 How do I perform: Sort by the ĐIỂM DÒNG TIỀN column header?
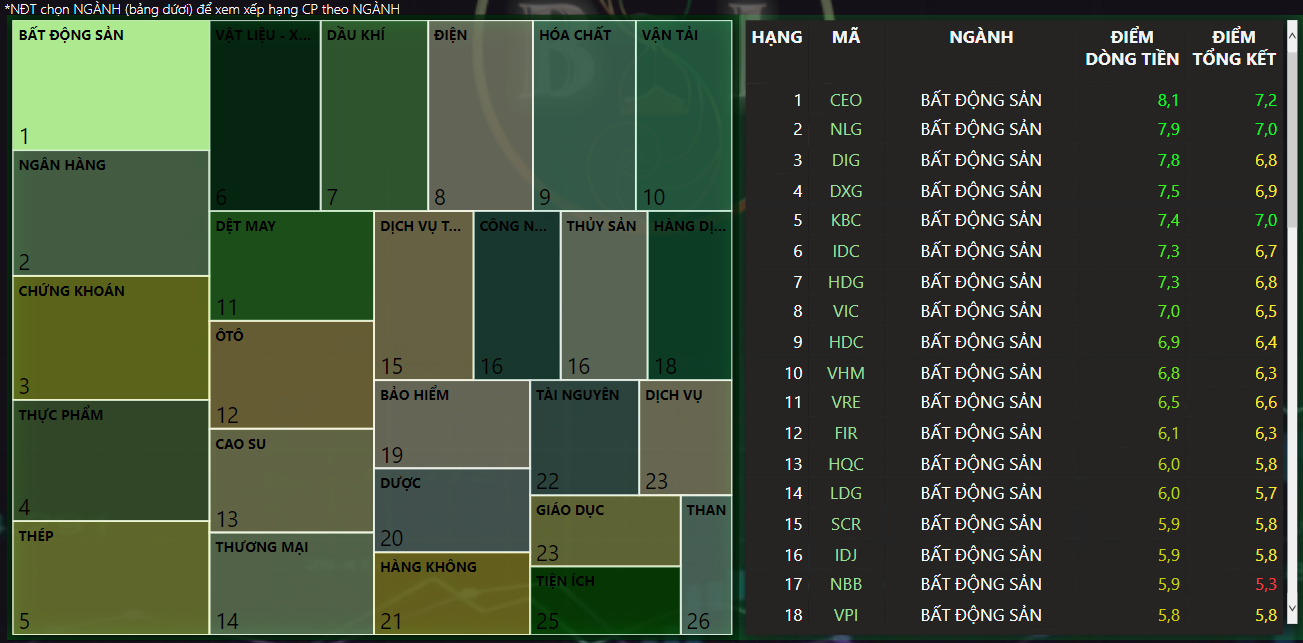coord(1132,48)
